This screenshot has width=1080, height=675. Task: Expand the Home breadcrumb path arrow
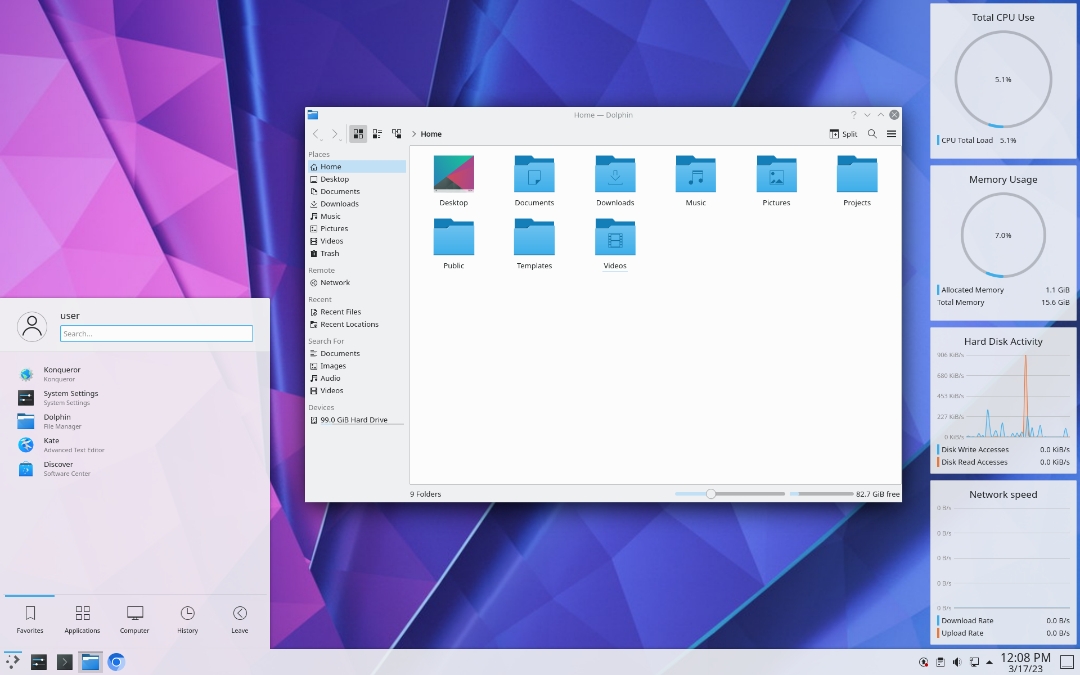point(414,134)
